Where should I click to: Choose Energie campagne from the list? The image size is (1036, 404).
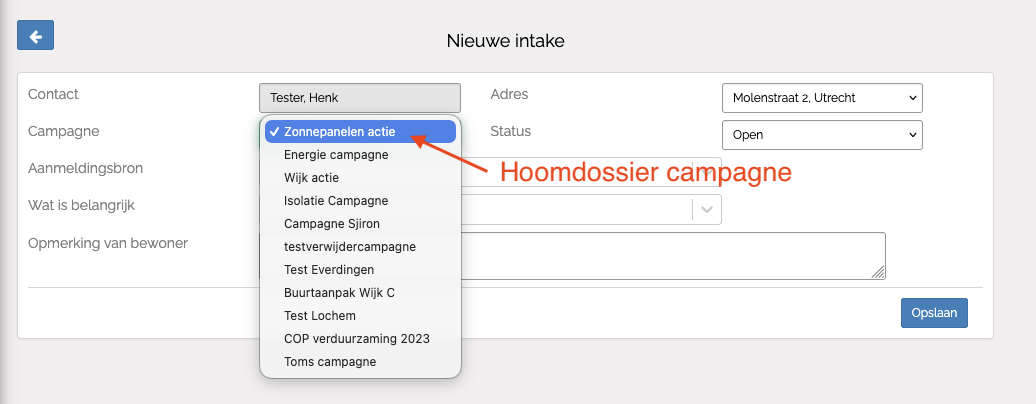(336, 155)
